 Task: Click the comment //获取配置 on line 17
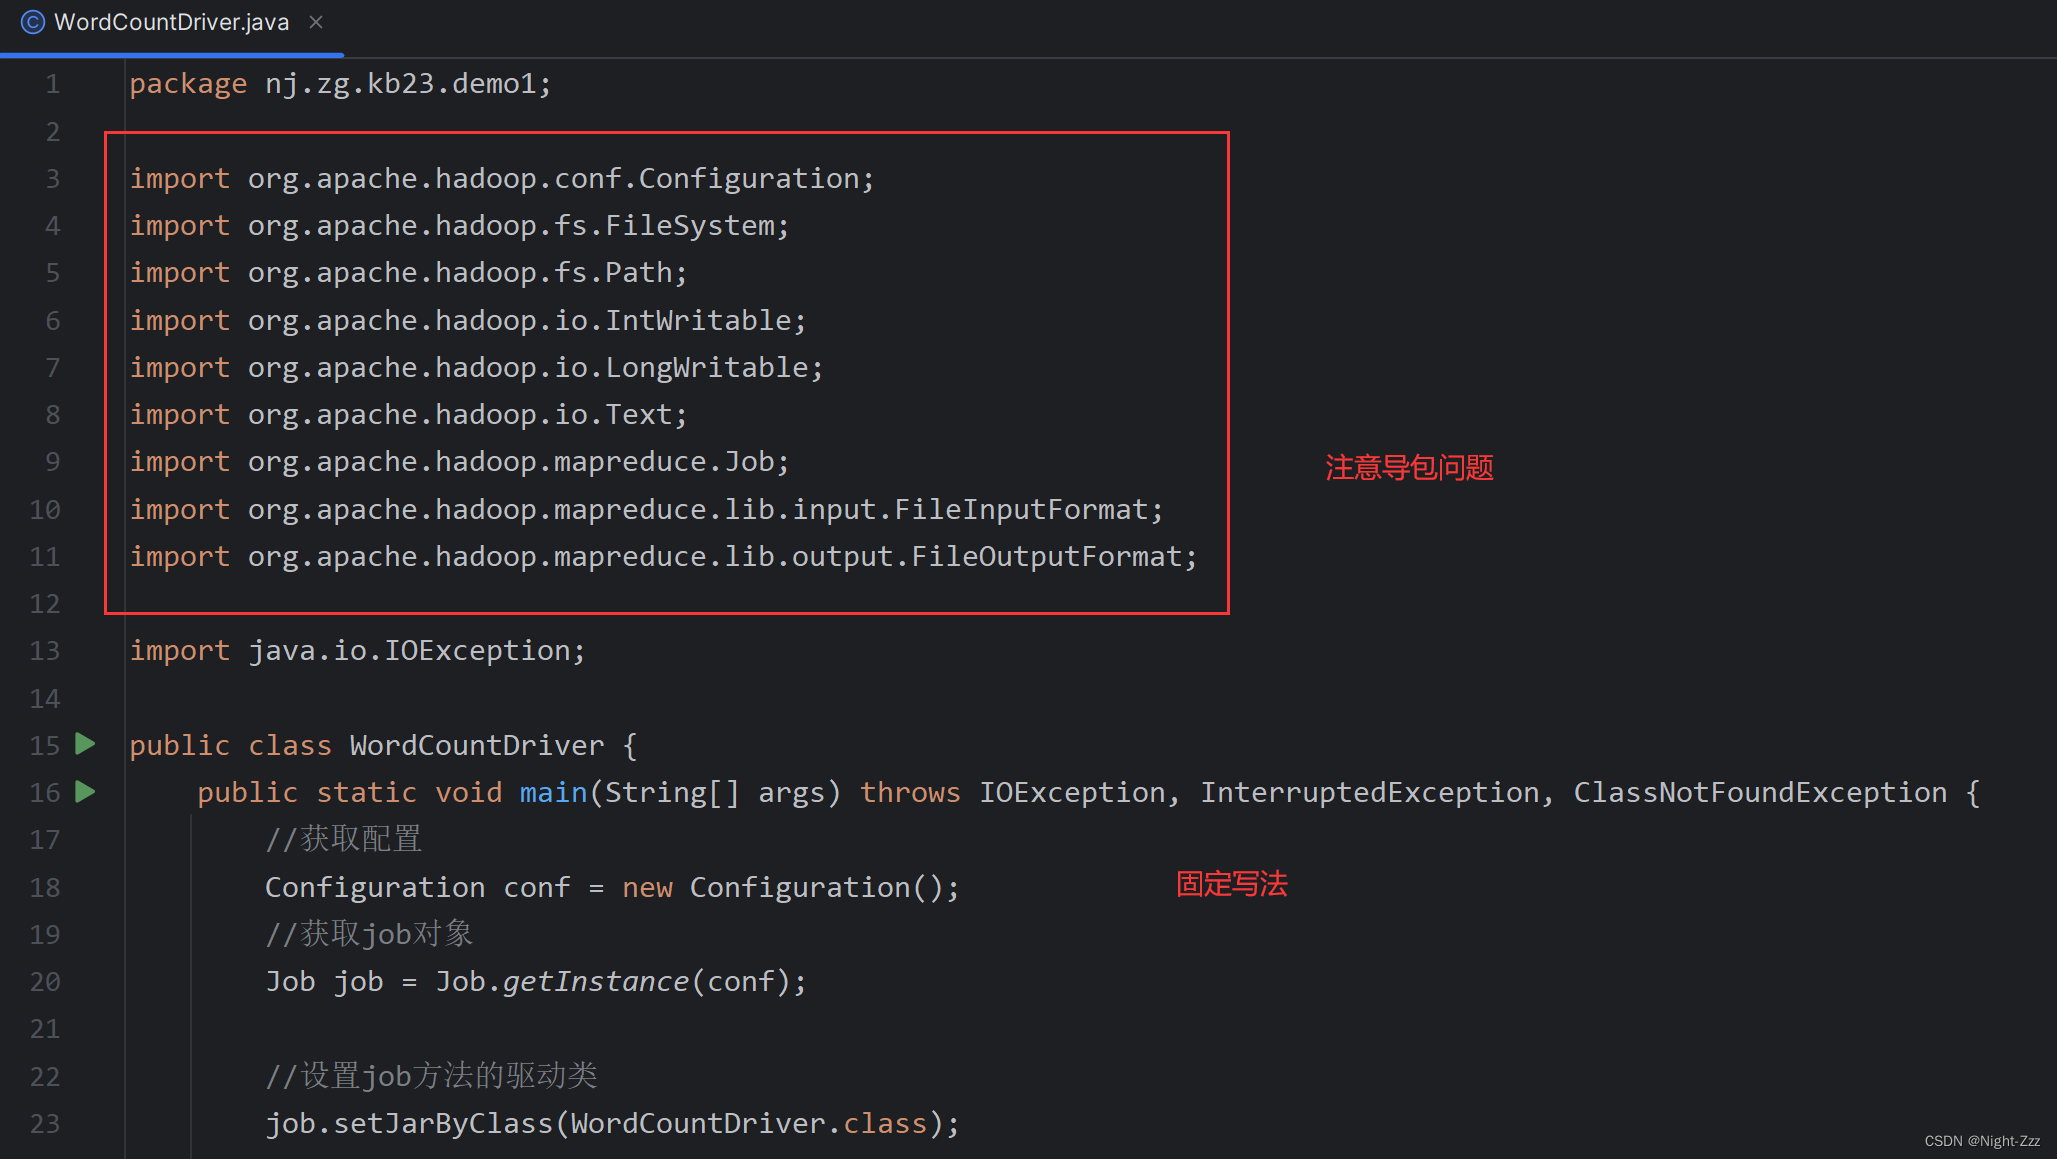344,838
